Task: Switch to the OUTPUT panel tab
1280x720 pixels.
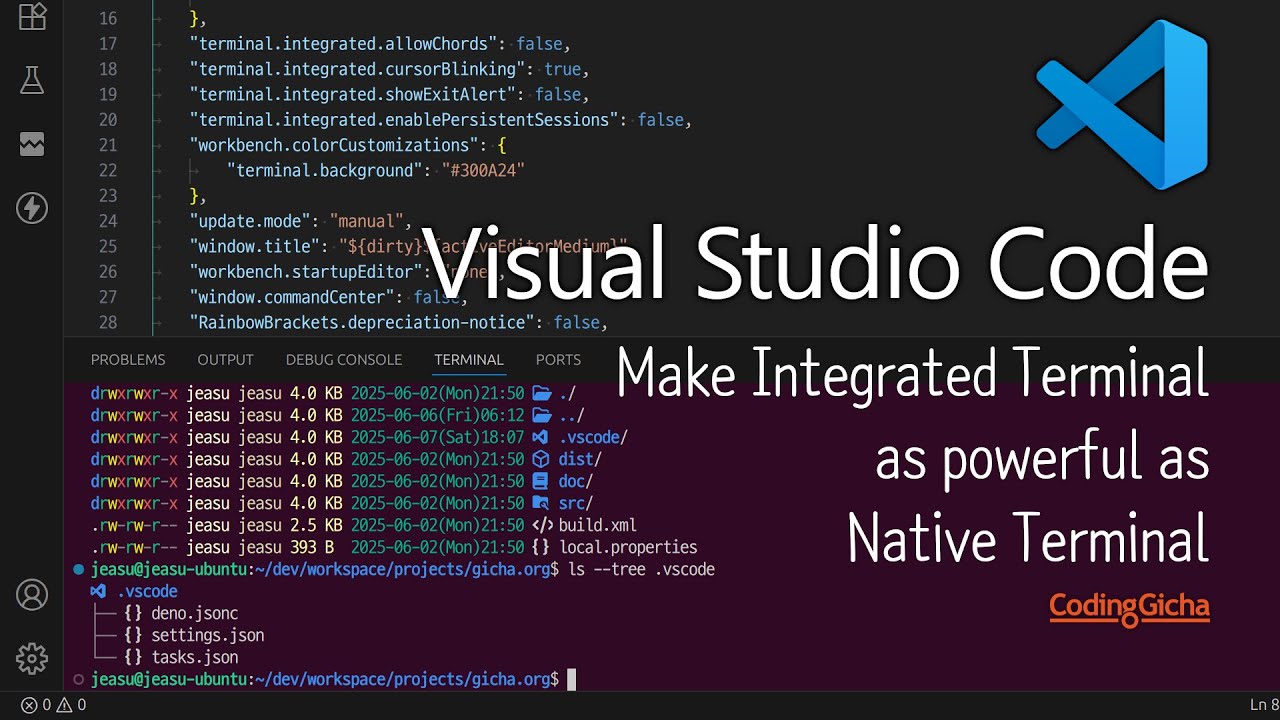Action: [x=225, y=359]
